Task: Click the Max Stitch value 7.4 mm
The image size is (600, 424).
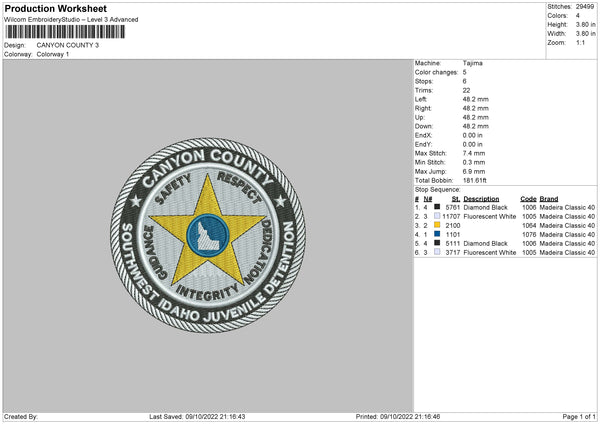Action: click(474, 153)
